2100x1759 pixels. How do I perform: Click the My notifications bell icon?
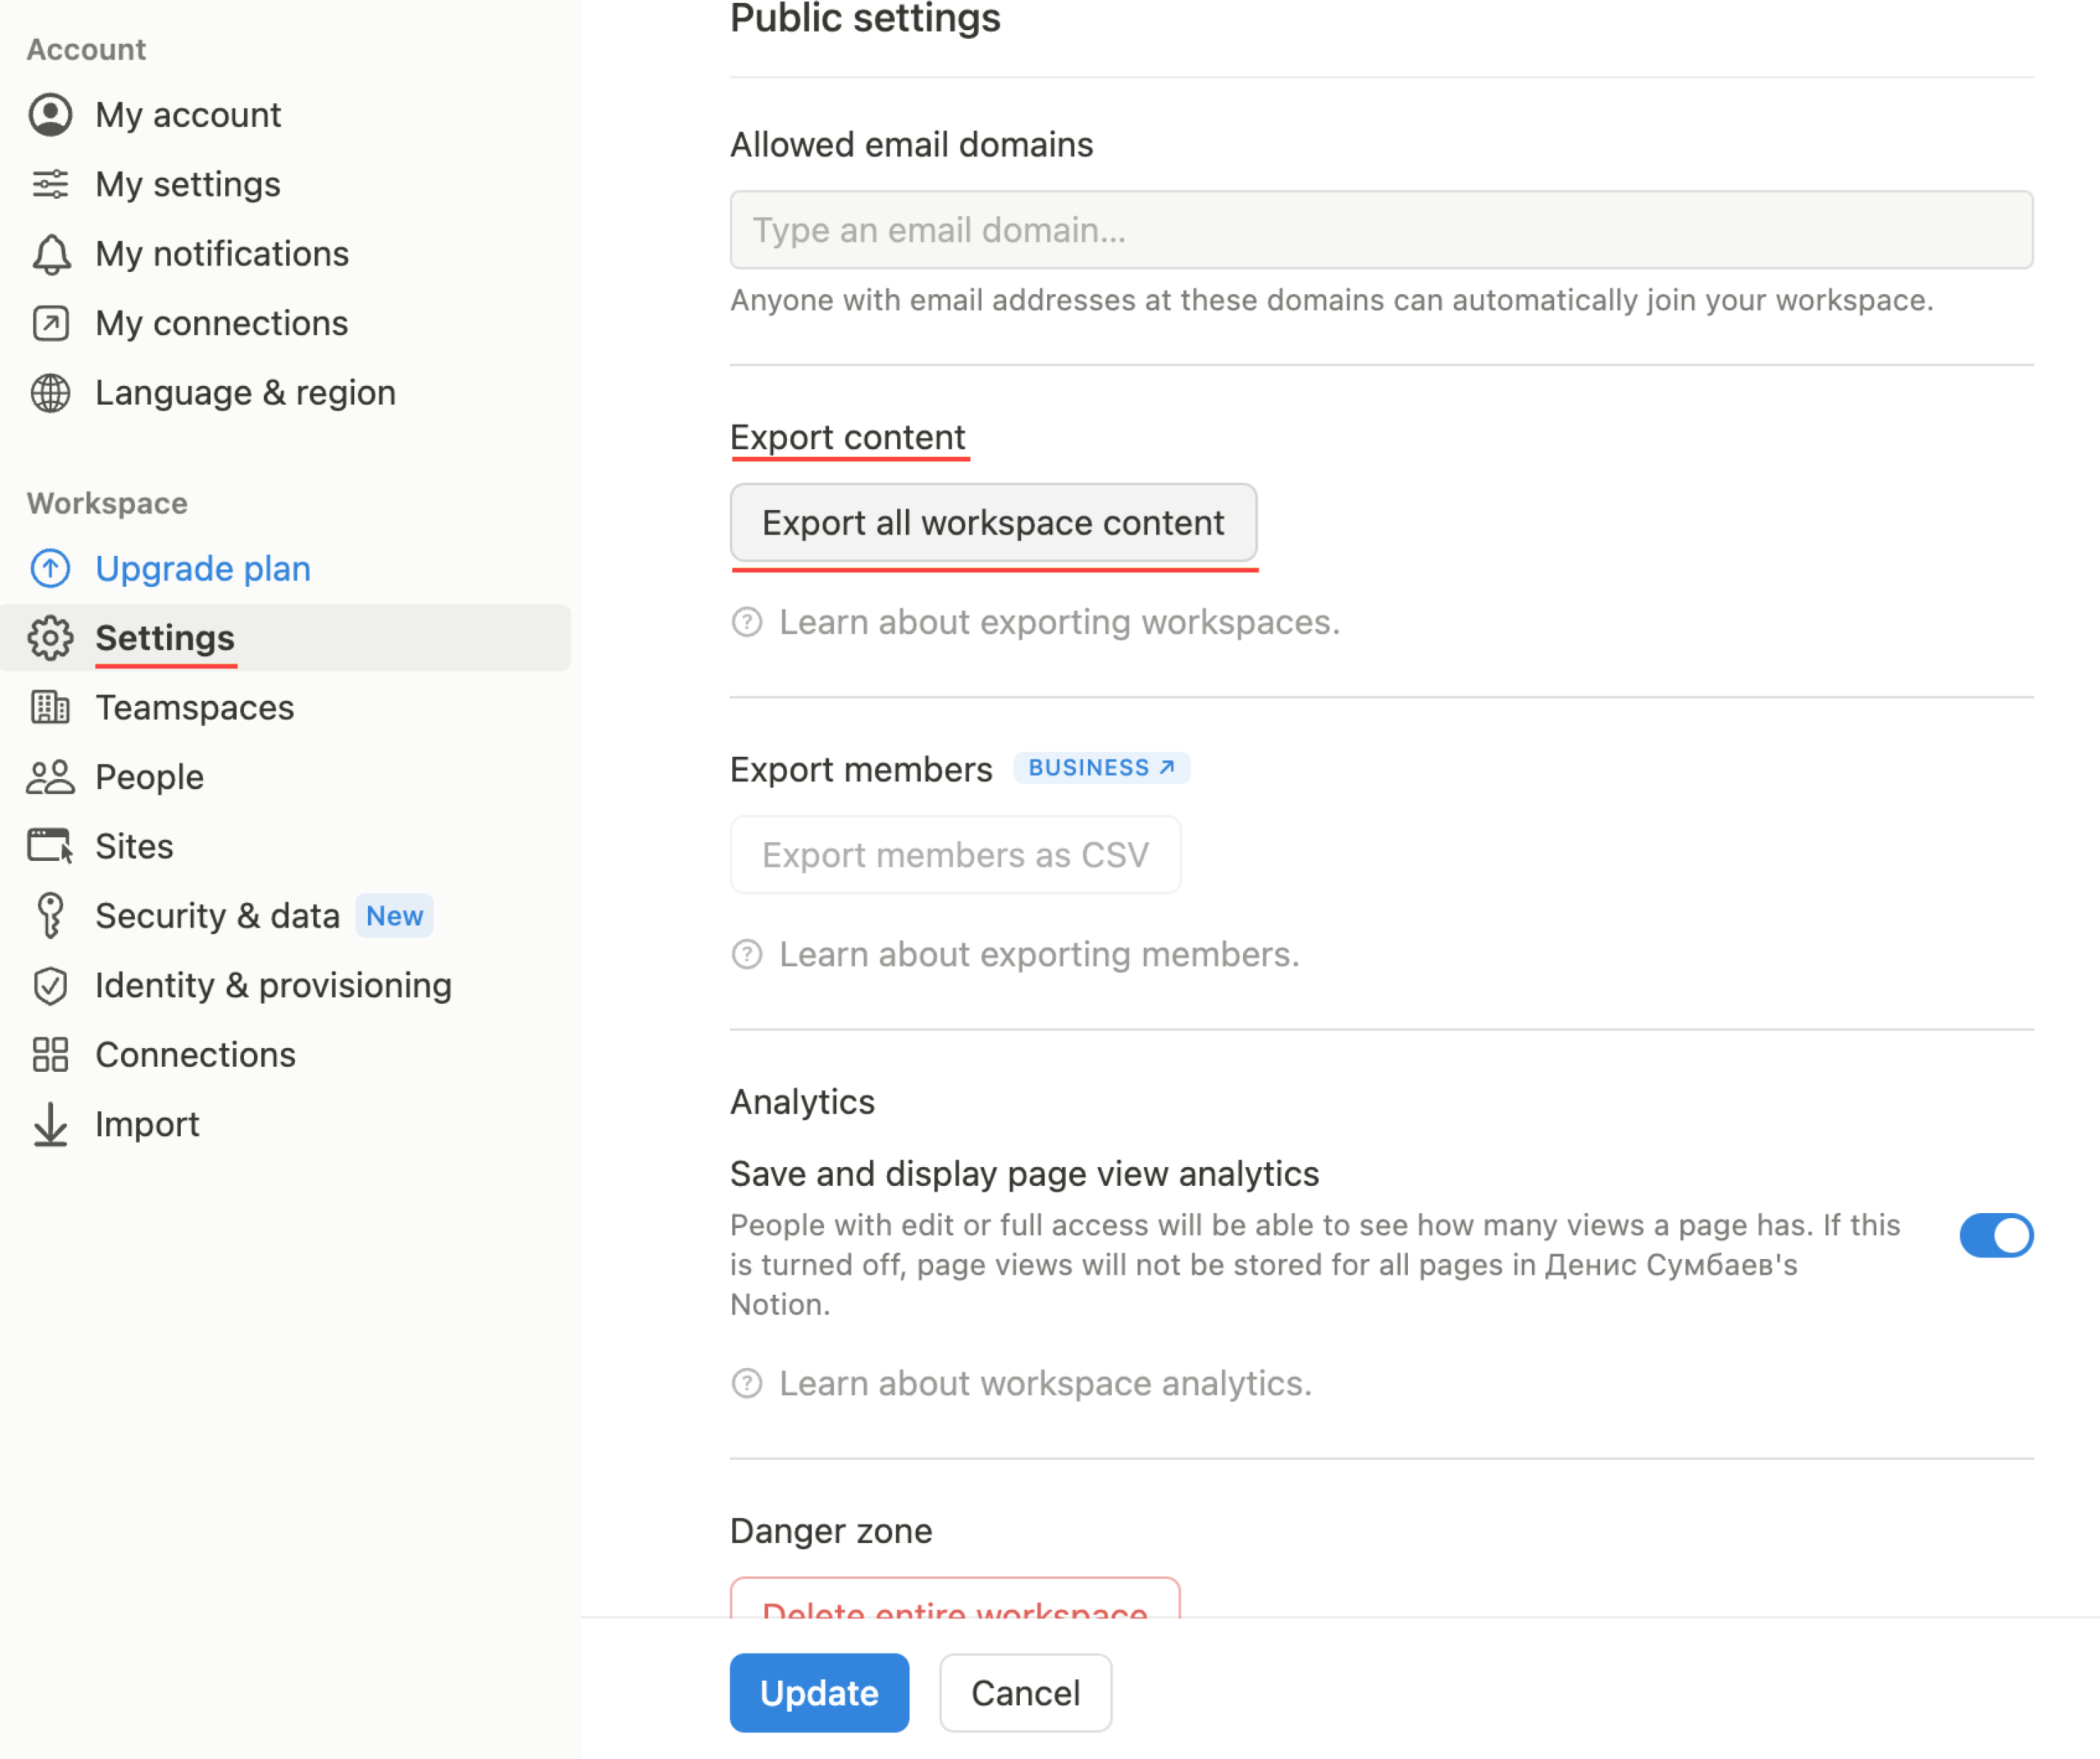[x=50, y=254]
